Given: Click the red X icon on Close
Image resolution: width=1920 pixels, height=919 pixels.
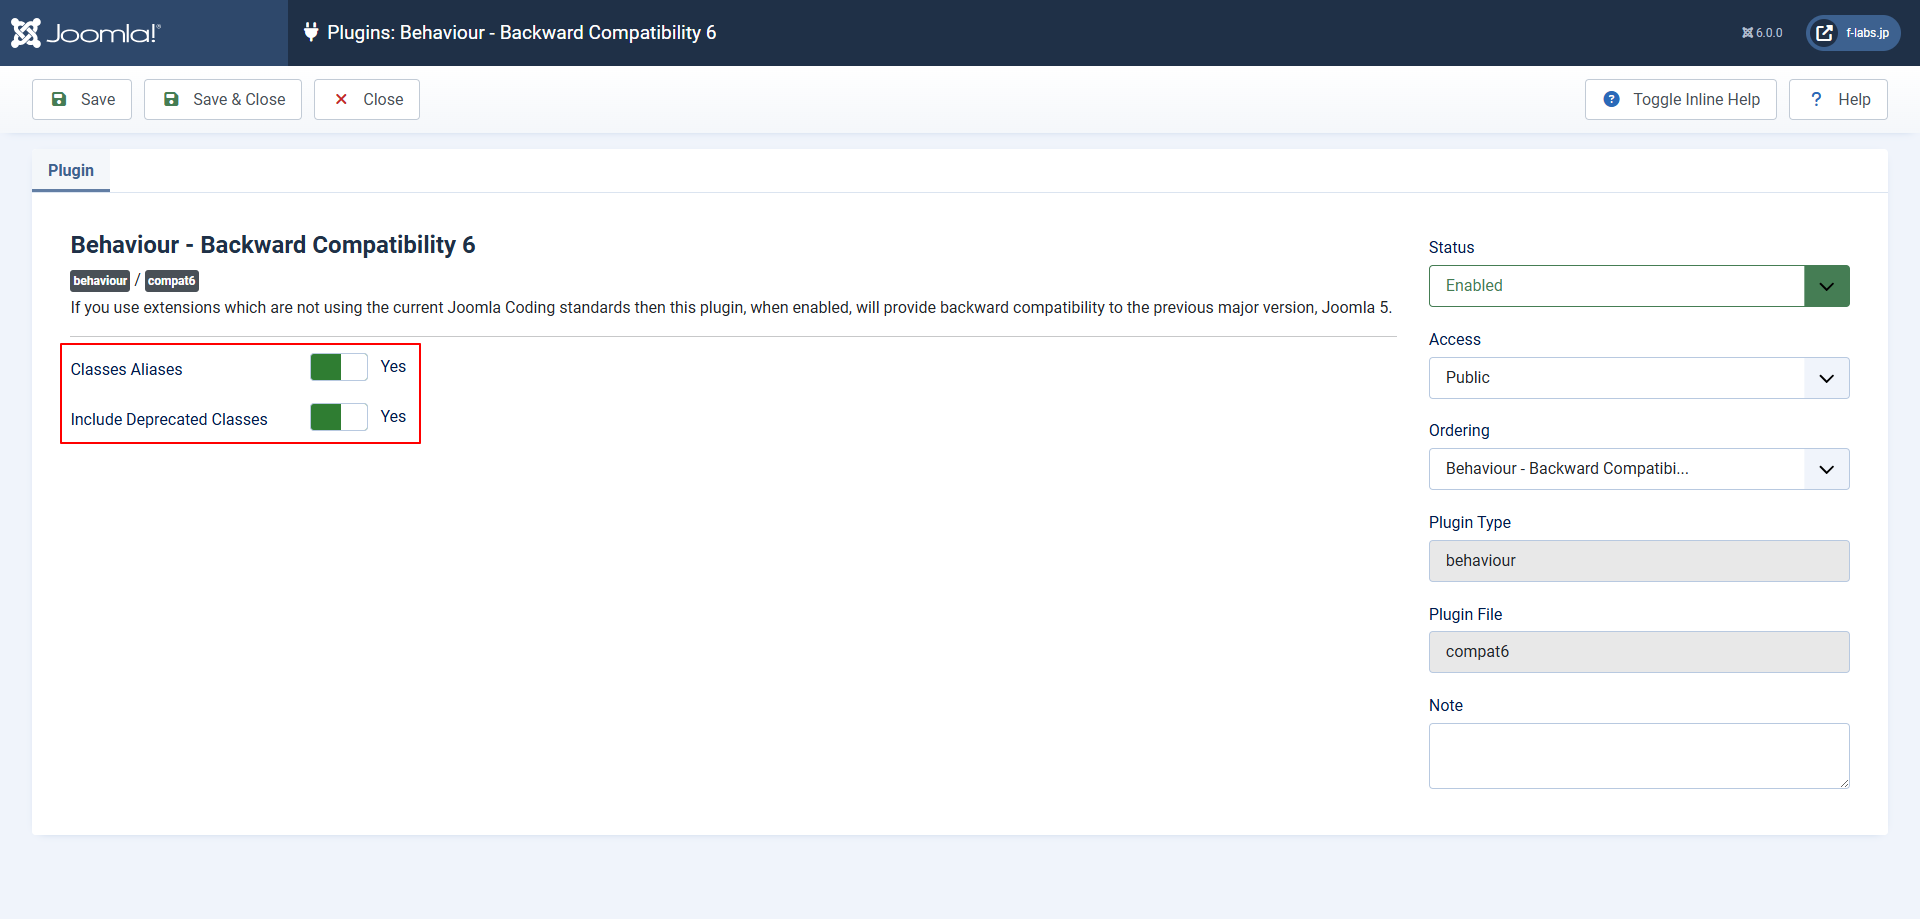Looking at the screenshot, I should tap(341, 99).
